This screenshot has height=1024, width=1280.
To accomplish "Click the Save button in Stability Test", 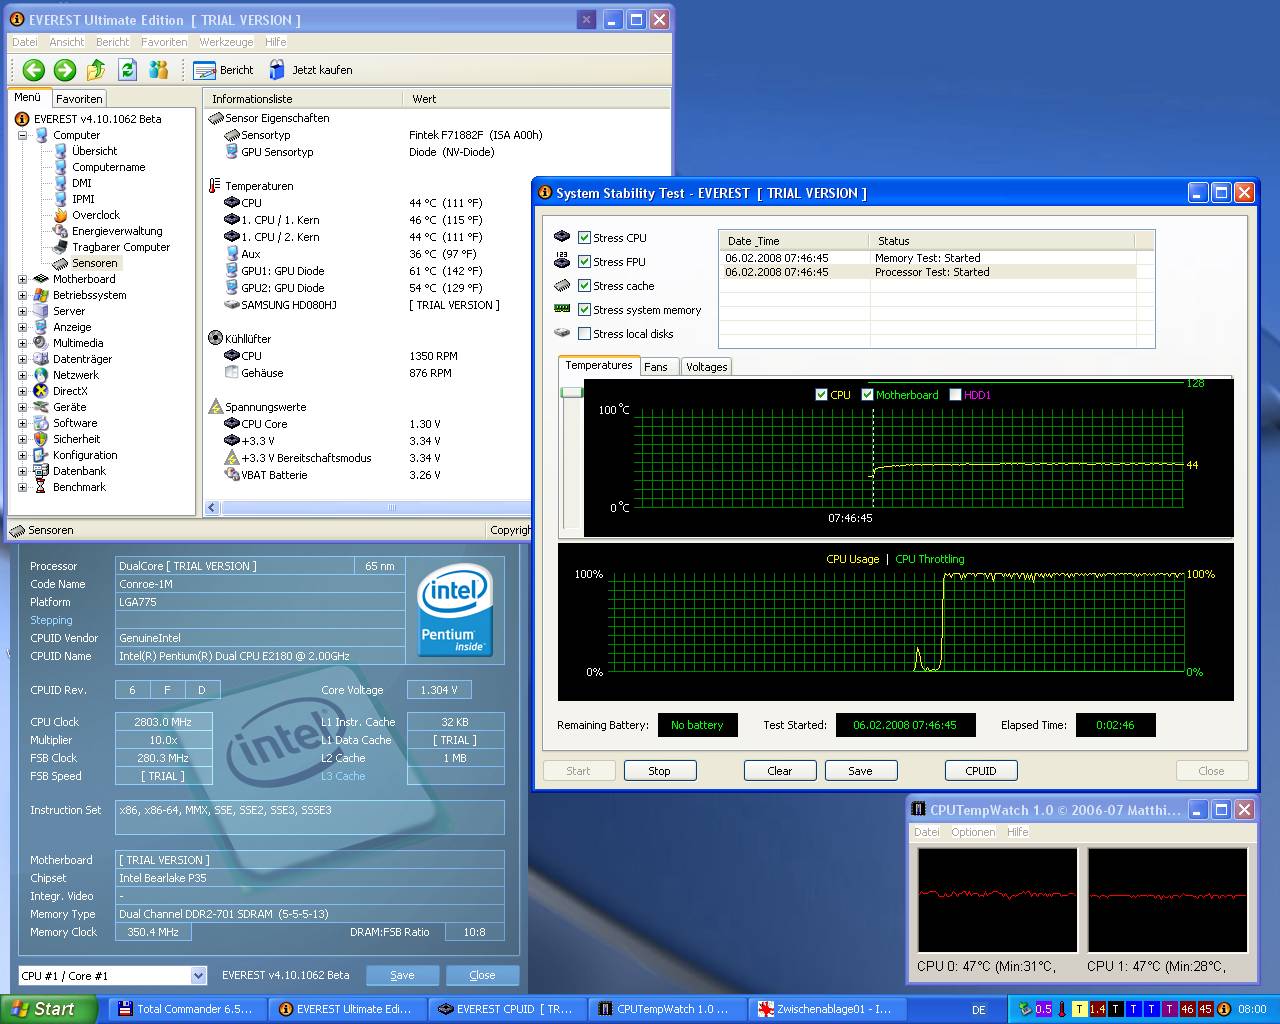I will coord(861,771).
